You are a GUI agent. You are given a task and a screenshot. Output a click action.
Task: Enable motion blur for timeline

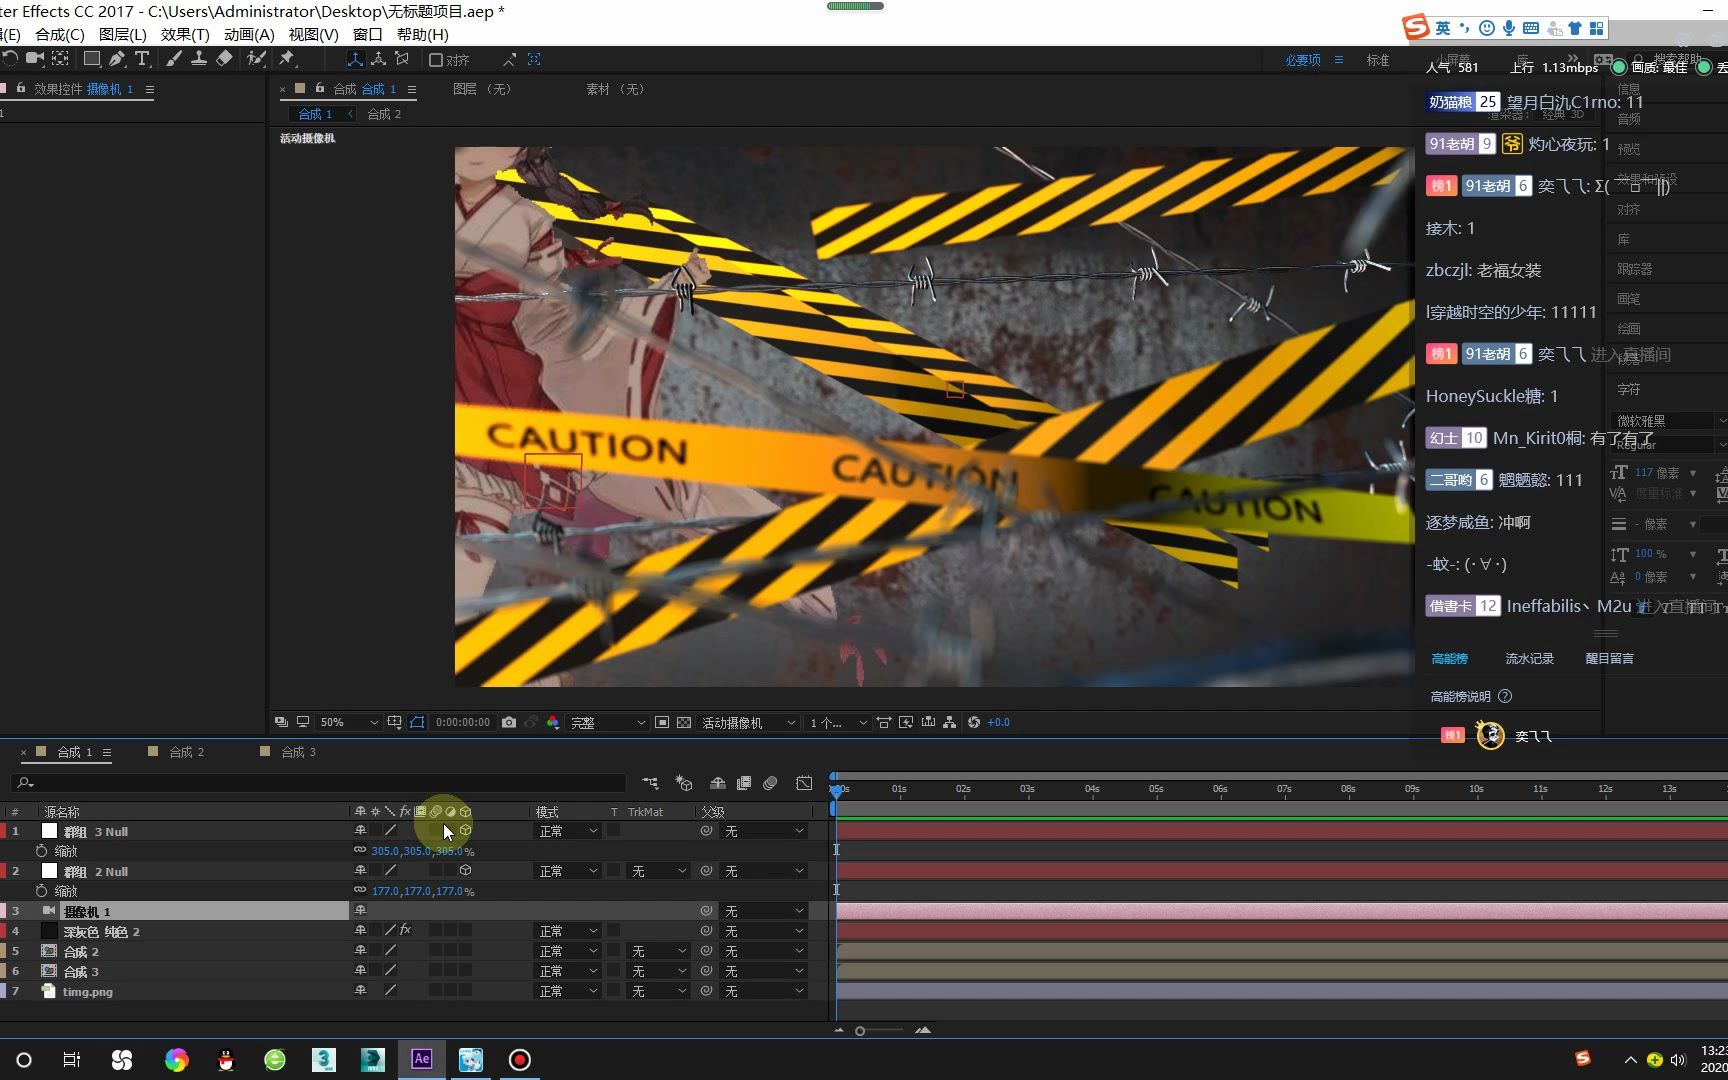pyautogui.click(x=770, y=783)
